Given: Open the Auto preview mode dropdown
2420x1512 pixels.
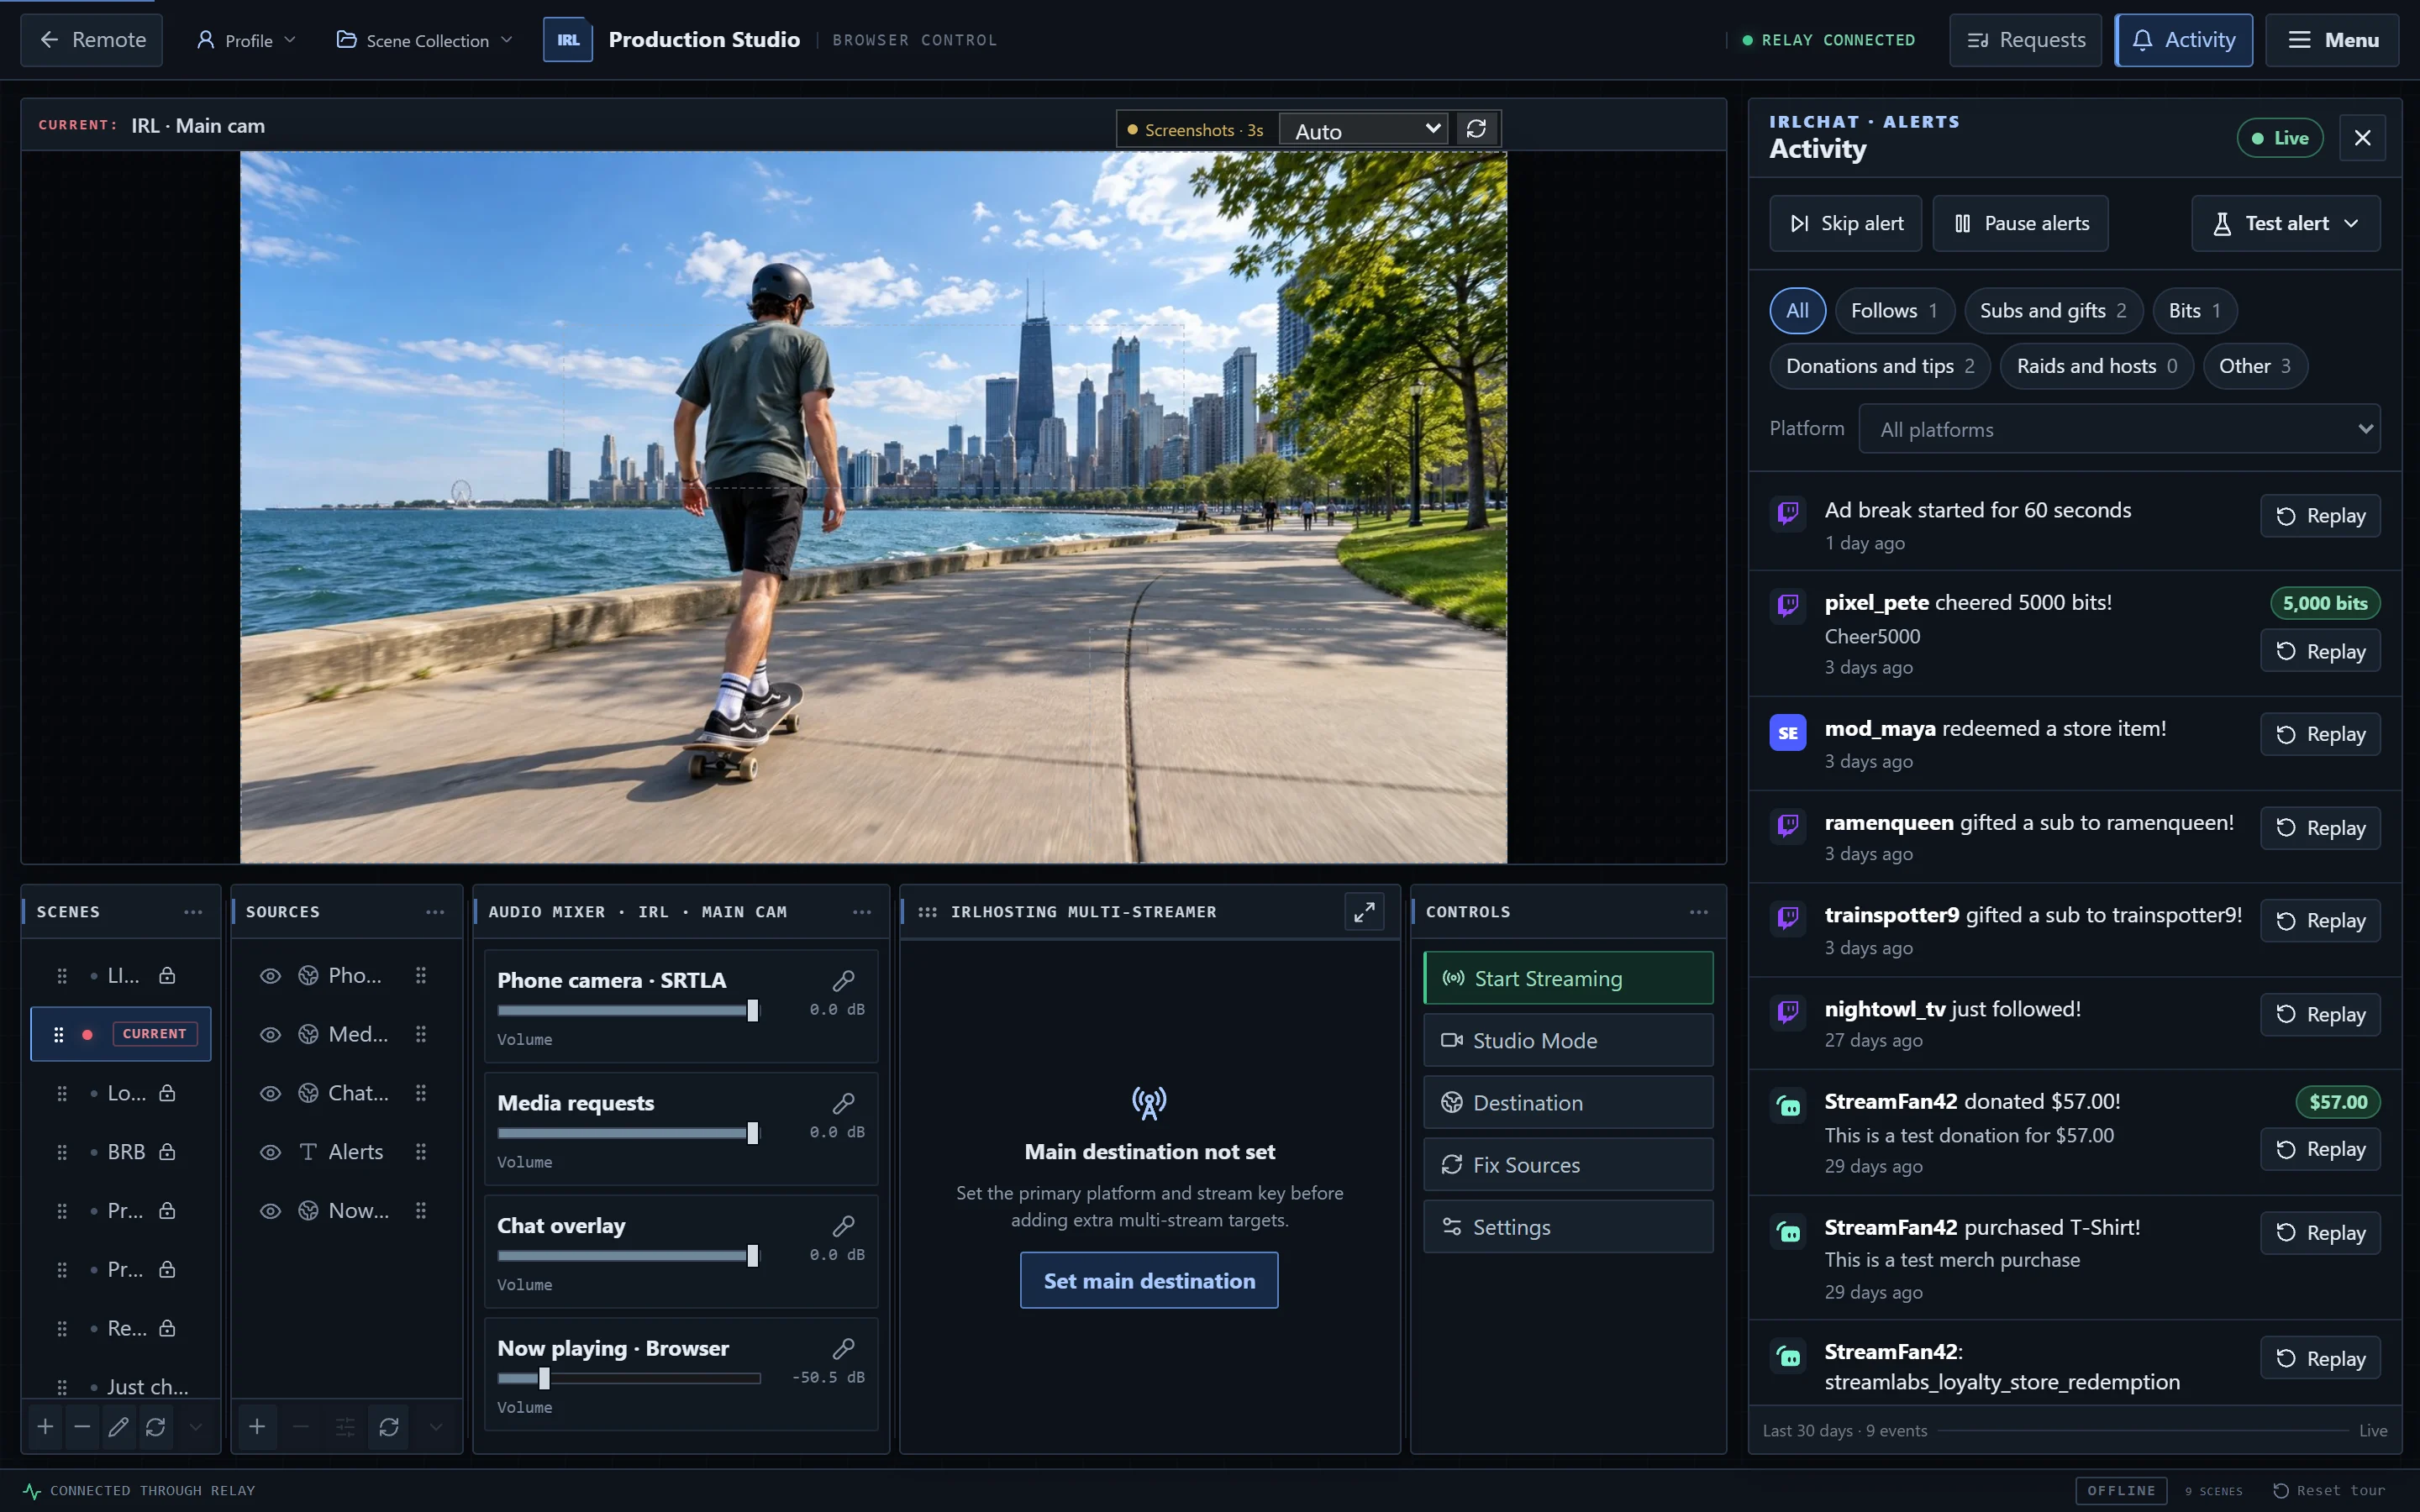Looking at the screenshot, I should [1364, 130].
